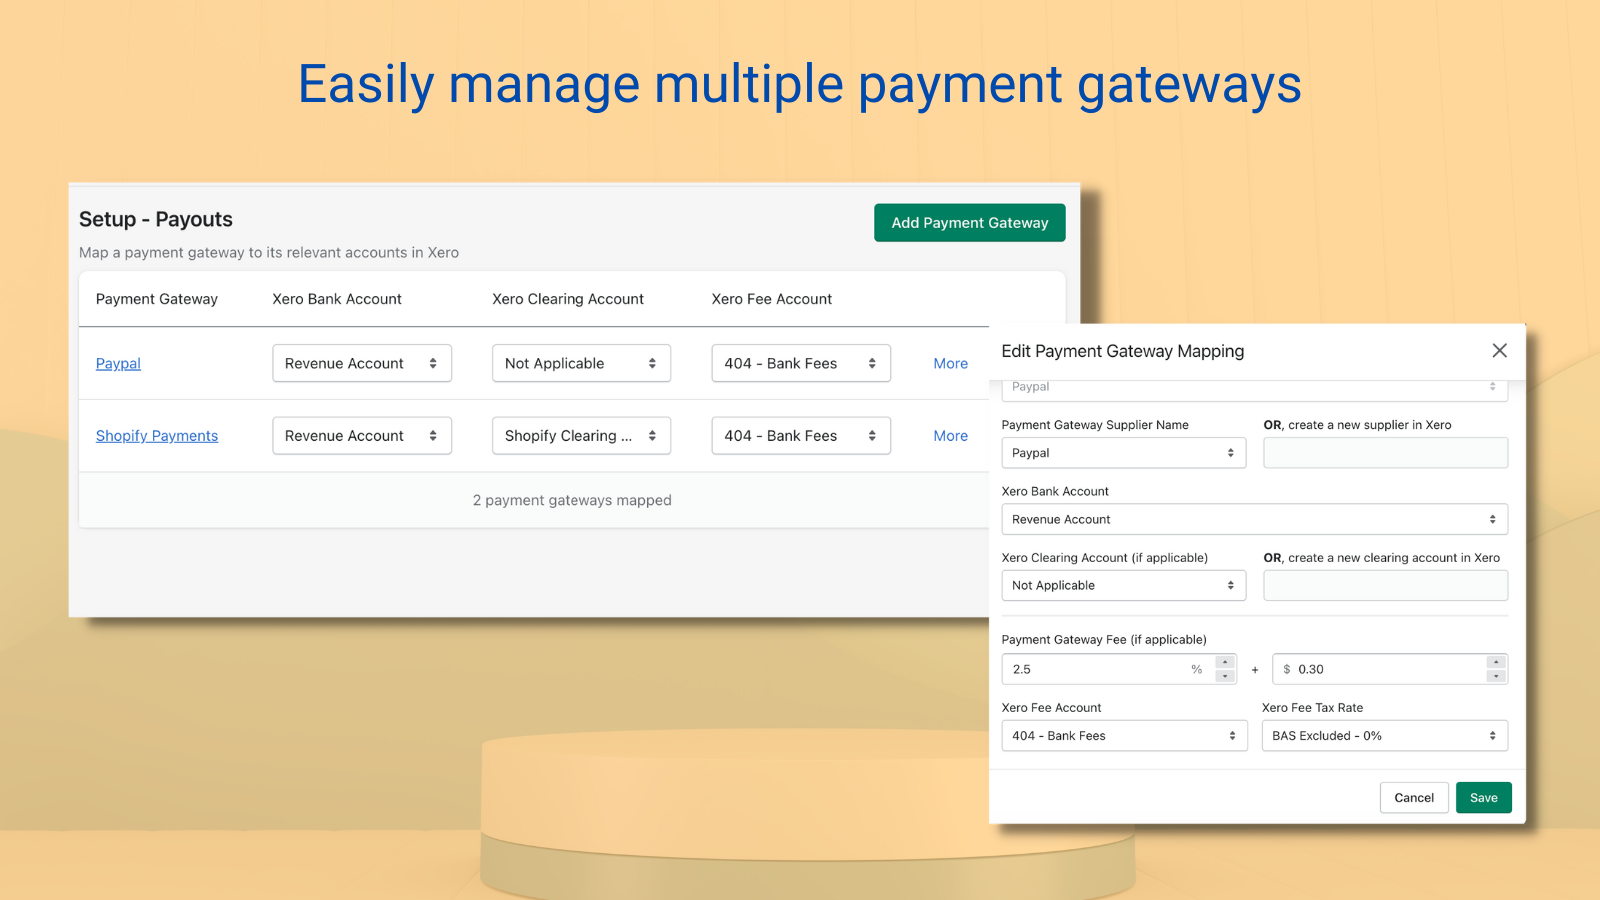Click Cancel in the edit mapping modal
The height and width of the screenshot is (900, 1600).
pyautogui.click(x=1414, y=797)
